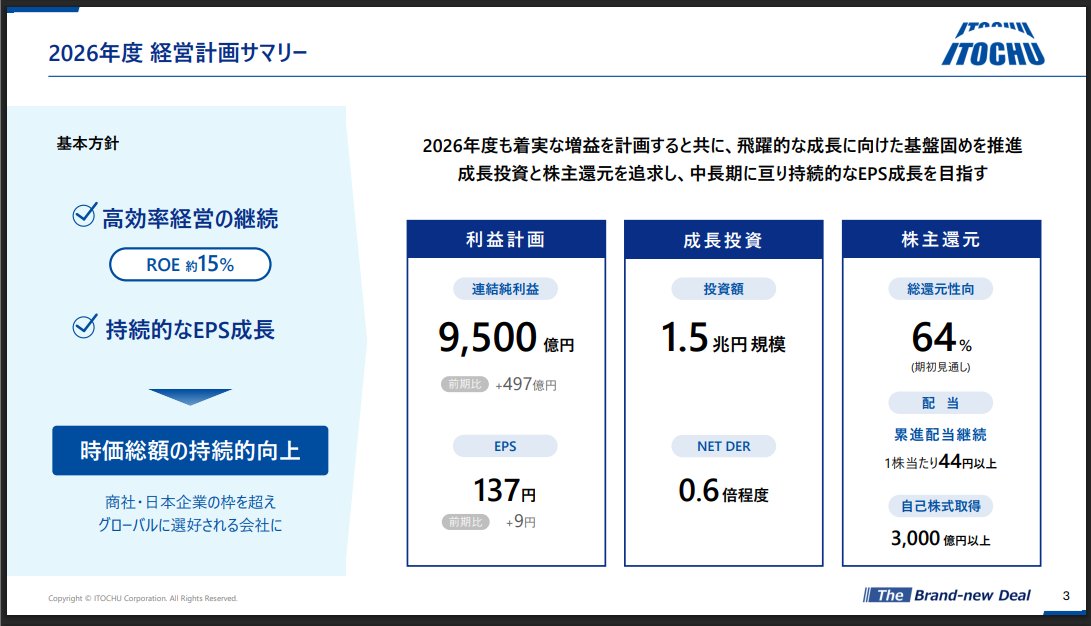Click The Brand-new Deal logo

tap(947, 595)
